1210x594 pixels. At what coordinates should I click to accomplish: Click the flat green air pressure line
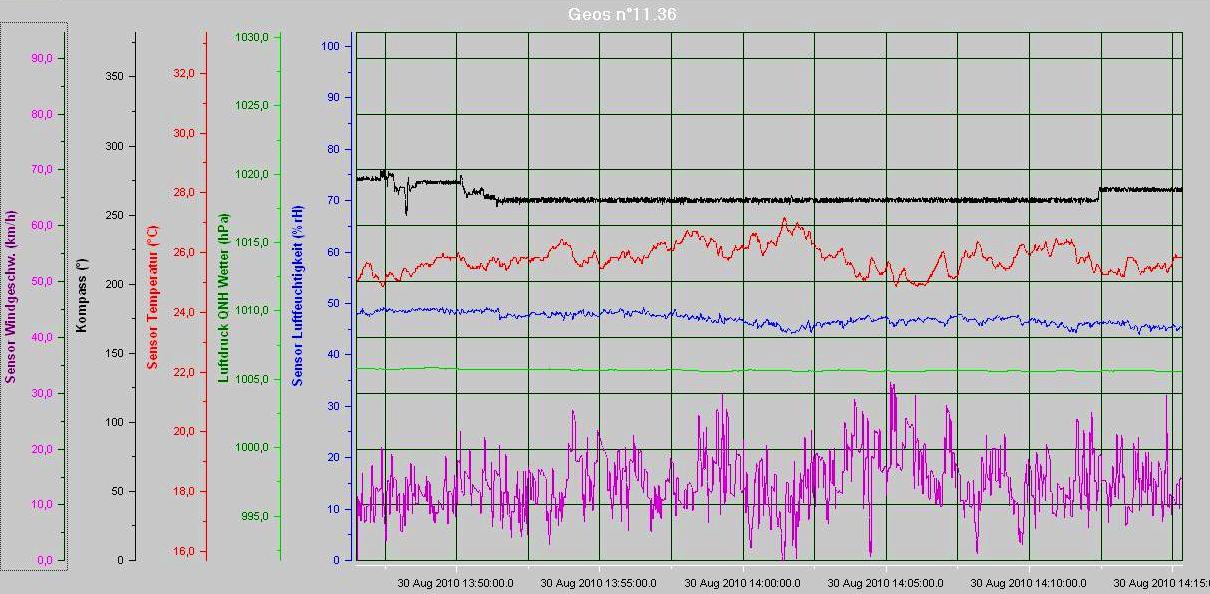click(x=700, y=370)
